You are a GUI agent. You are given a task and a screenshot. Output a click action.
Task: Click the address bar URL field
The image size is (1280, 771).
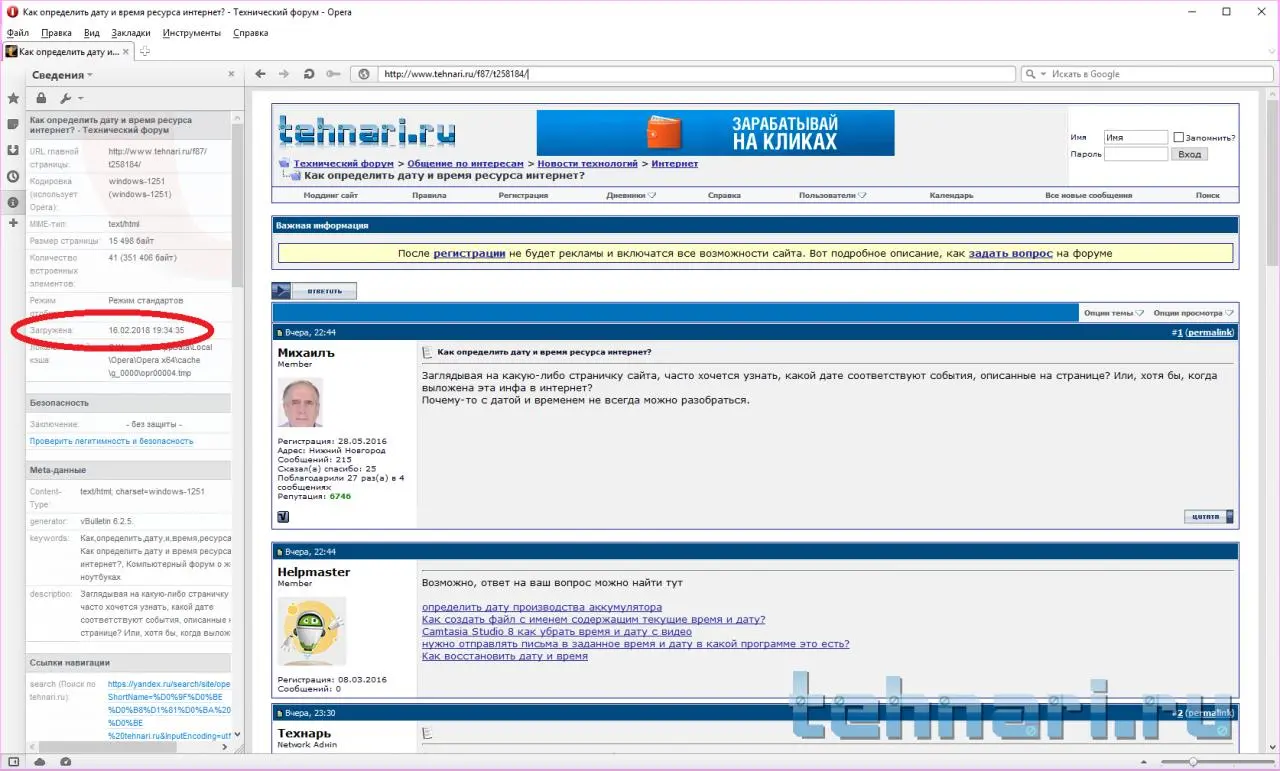(695, 74)
